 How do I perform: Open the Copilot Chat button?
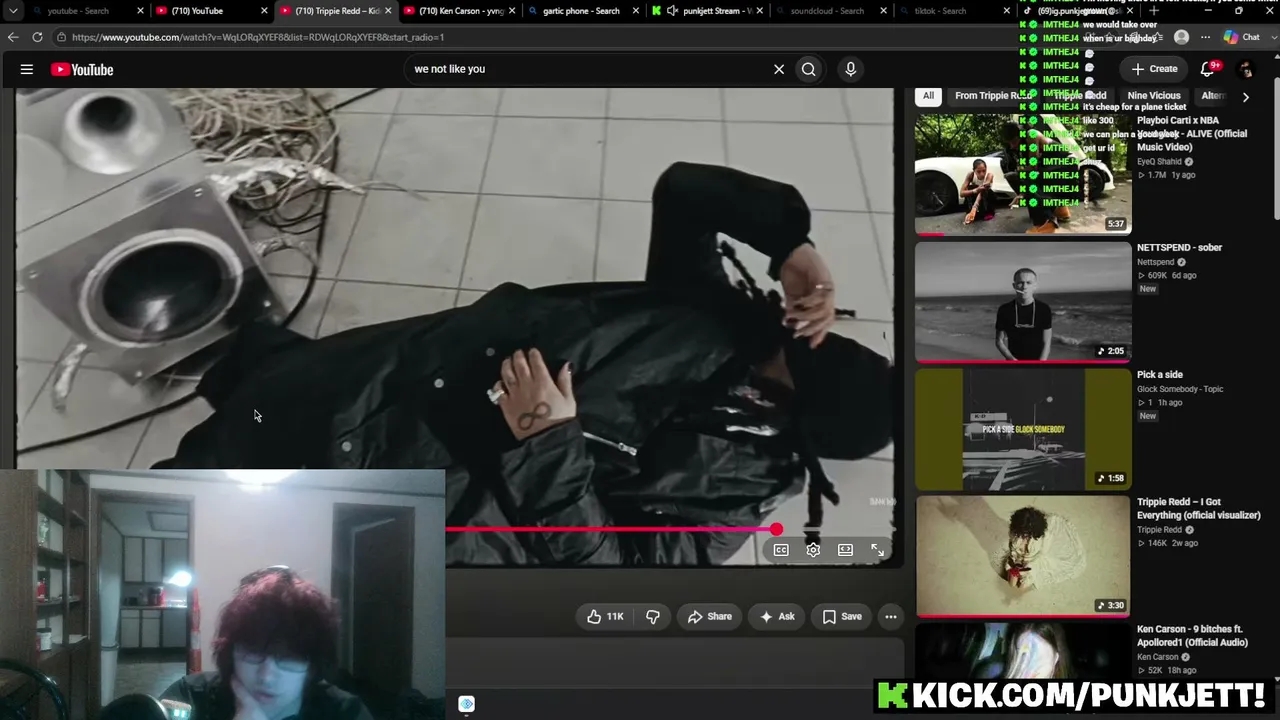point(1242,37)
